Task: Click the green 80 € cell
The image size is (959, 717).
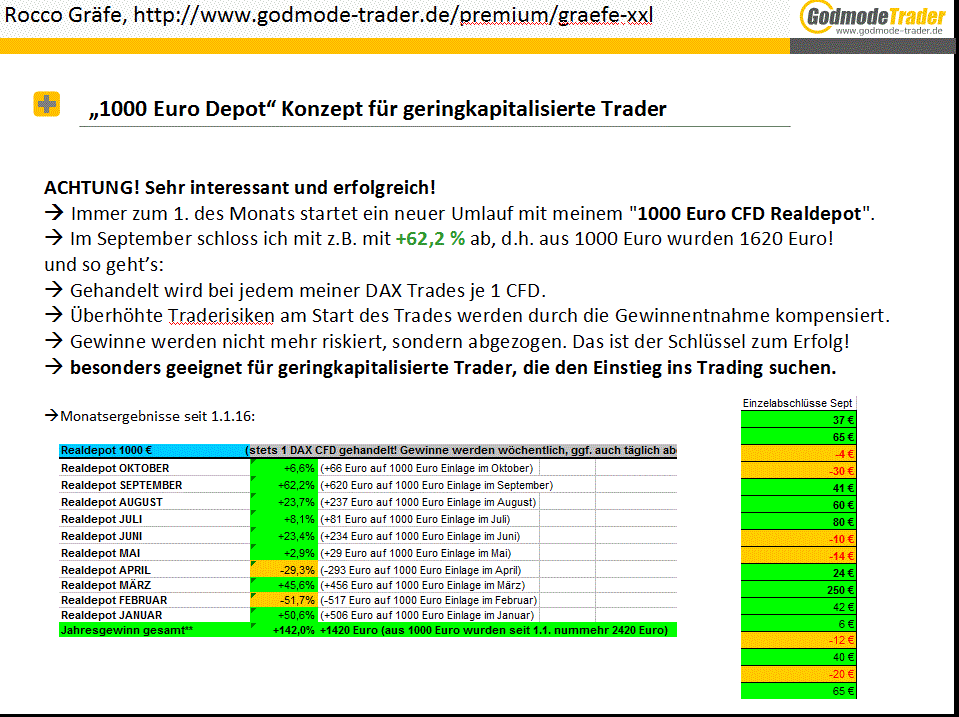Action: 798,522
